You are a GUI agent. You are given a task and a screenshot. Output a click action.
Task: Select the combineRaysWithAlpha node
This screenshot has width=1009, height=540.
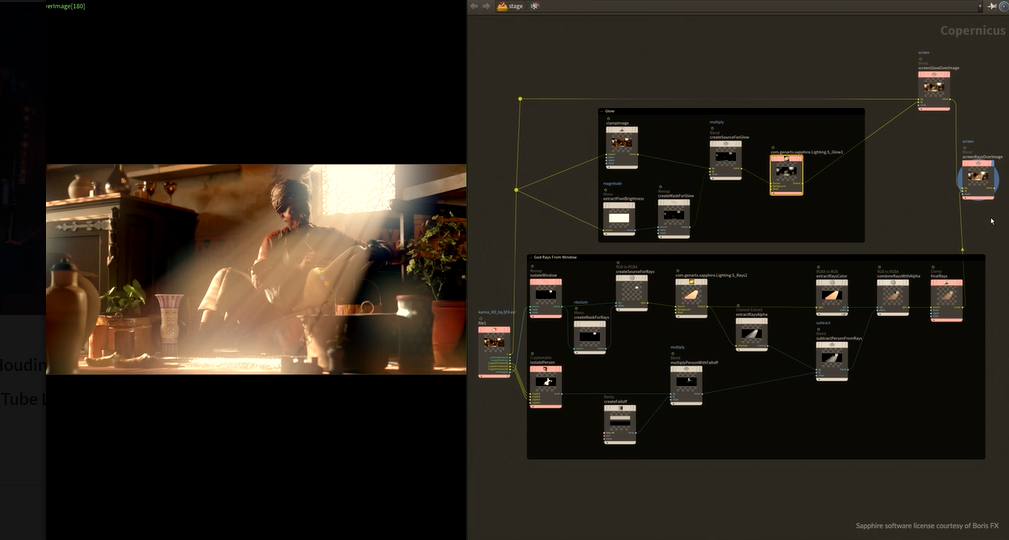click(x=893, y=297)
